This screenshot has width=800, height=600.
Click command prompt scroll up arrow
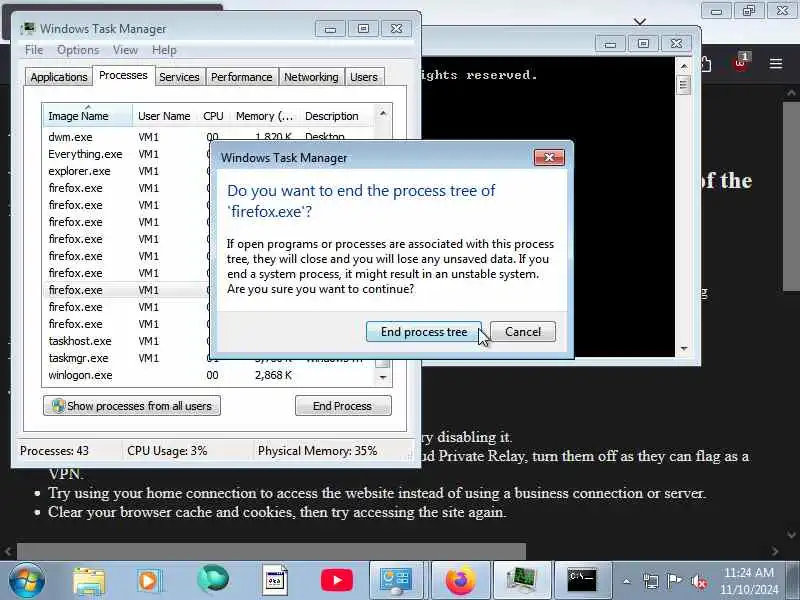click(x=684, y=66)
